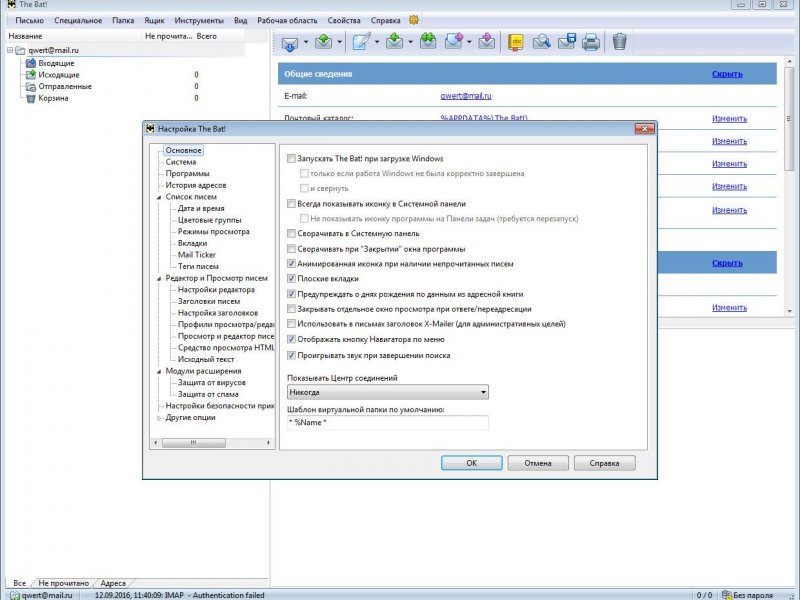Create a new message with the quill icon

point(361,42)
